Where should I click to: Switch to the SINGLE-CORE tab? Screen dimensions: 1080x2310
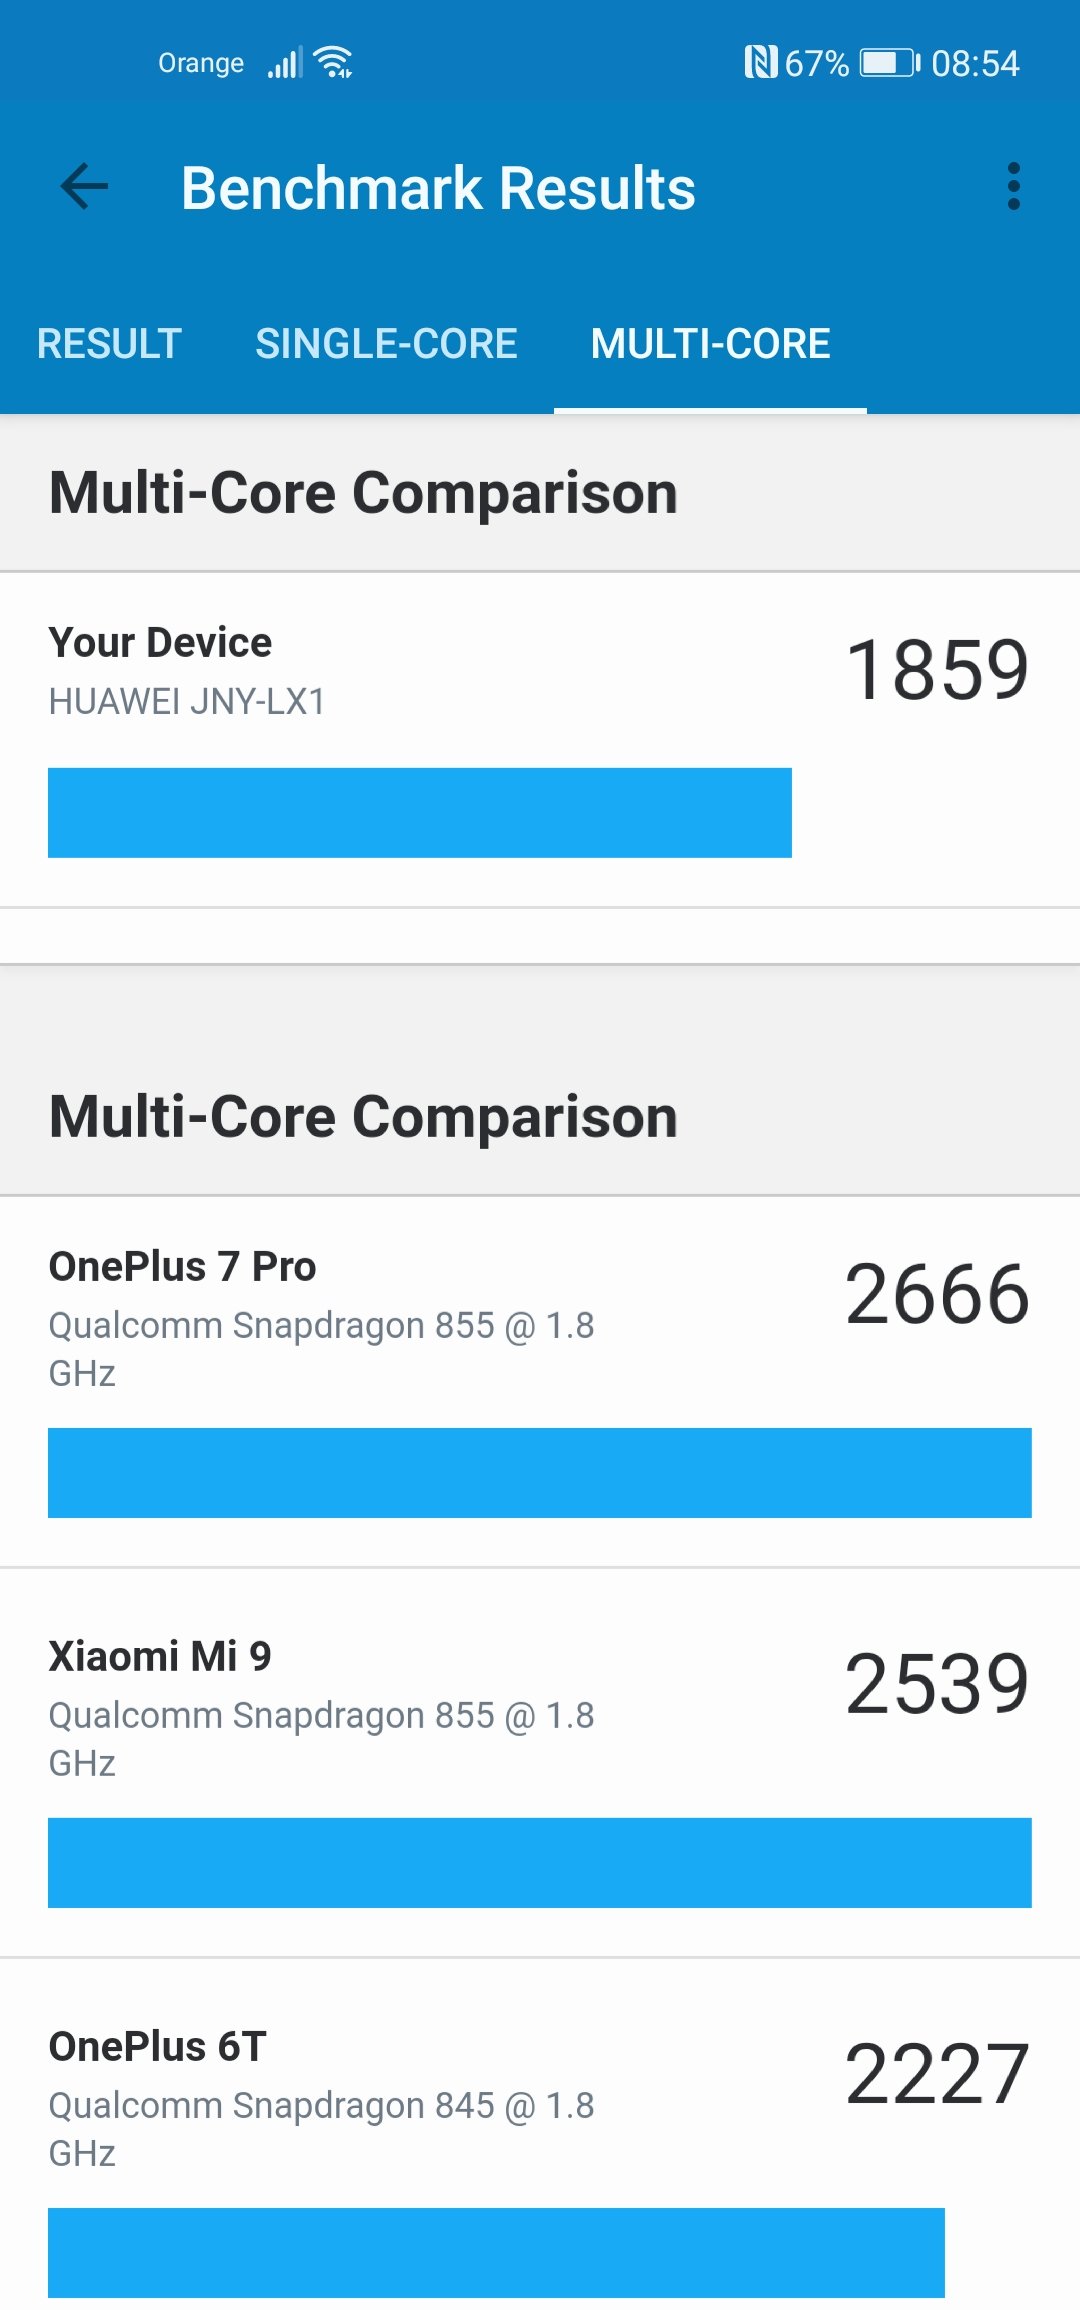coord(386,343)
